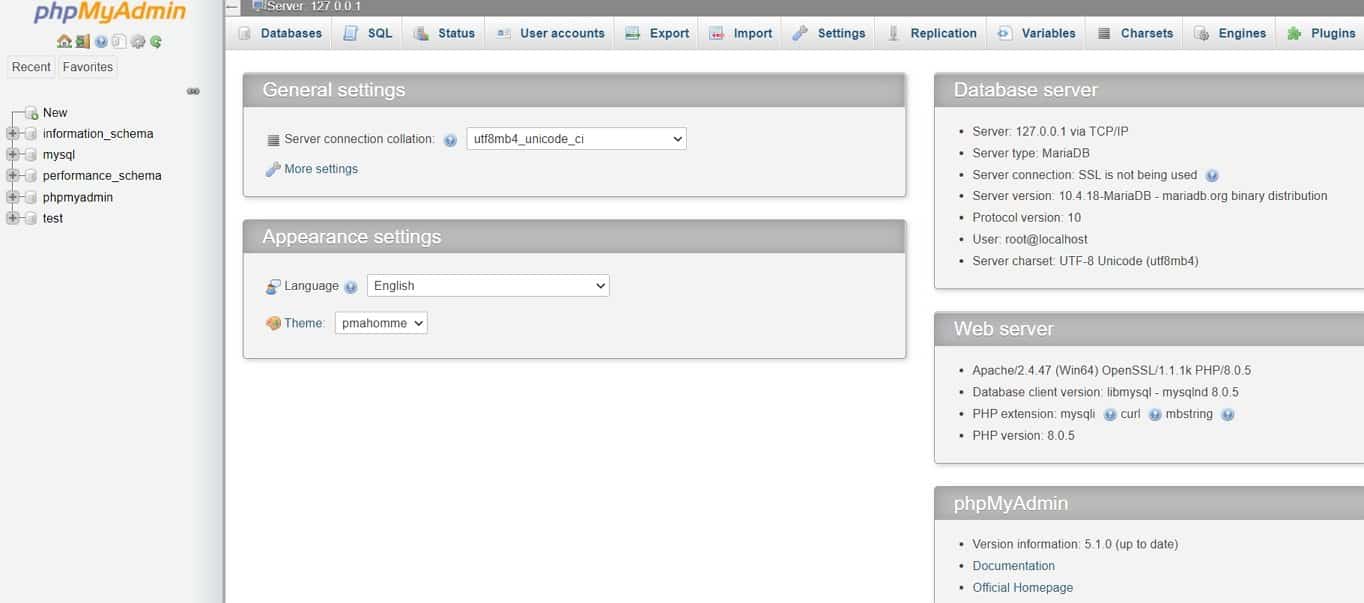Viewport: 1364px width, 603px height.
Task: Click the New database icon in tree
Action: [31, 113]
